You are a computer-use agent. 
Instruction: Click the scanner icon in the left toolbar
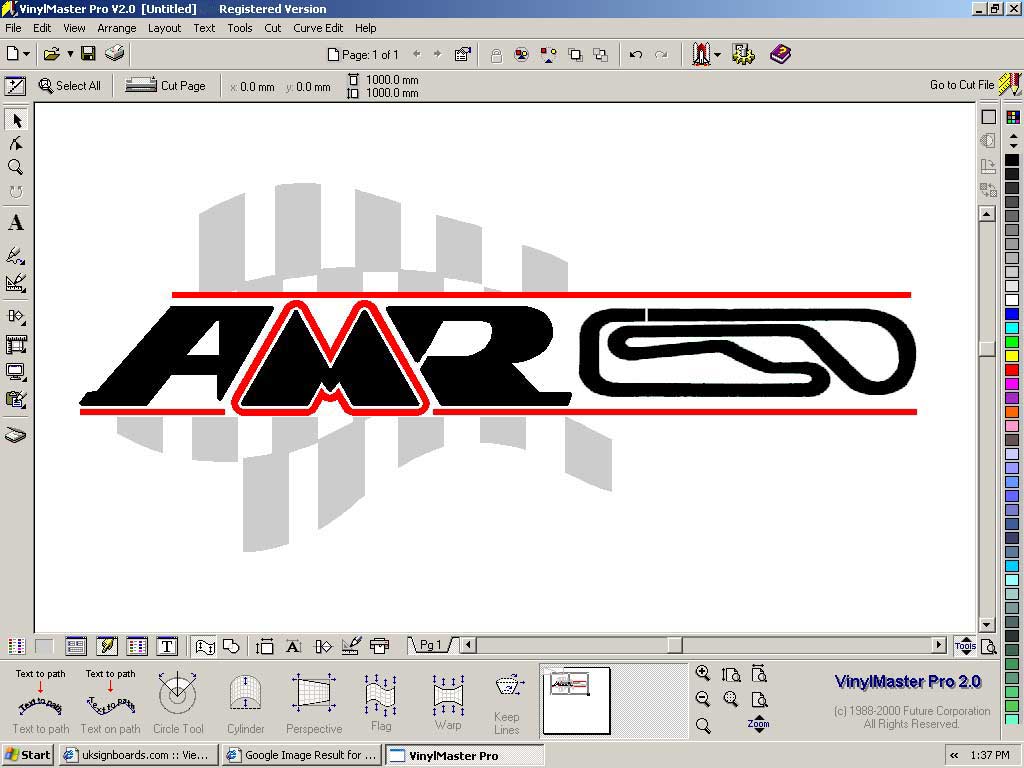tap(16, 435)
